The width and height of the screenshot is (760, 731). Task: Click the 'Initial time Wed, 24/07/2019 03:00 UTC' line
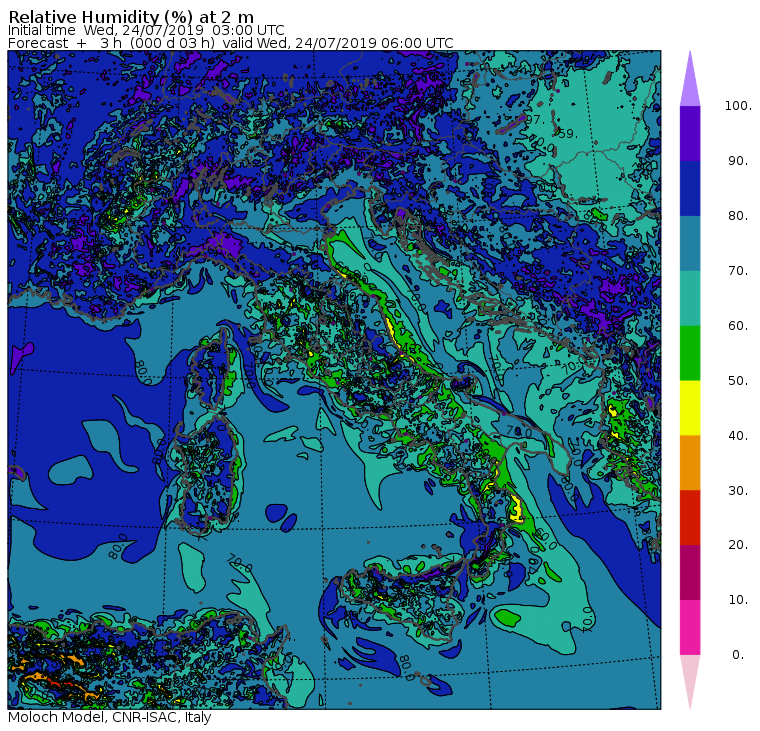(x=146, y=30)
